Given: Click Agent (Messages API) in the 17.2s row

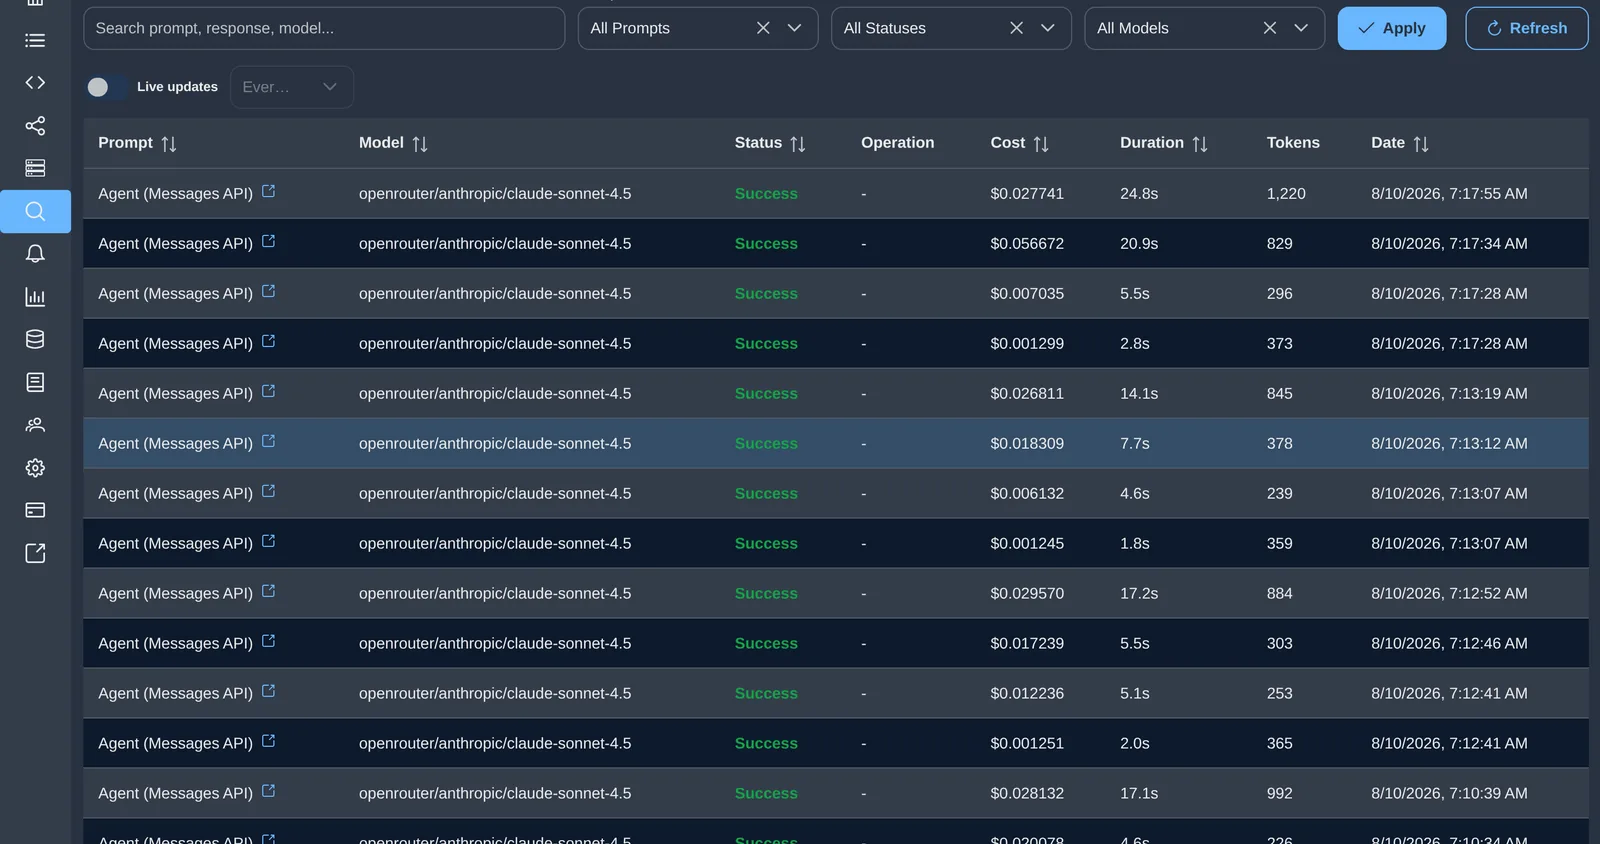Looking at the screenshot, I should (175, 593).
